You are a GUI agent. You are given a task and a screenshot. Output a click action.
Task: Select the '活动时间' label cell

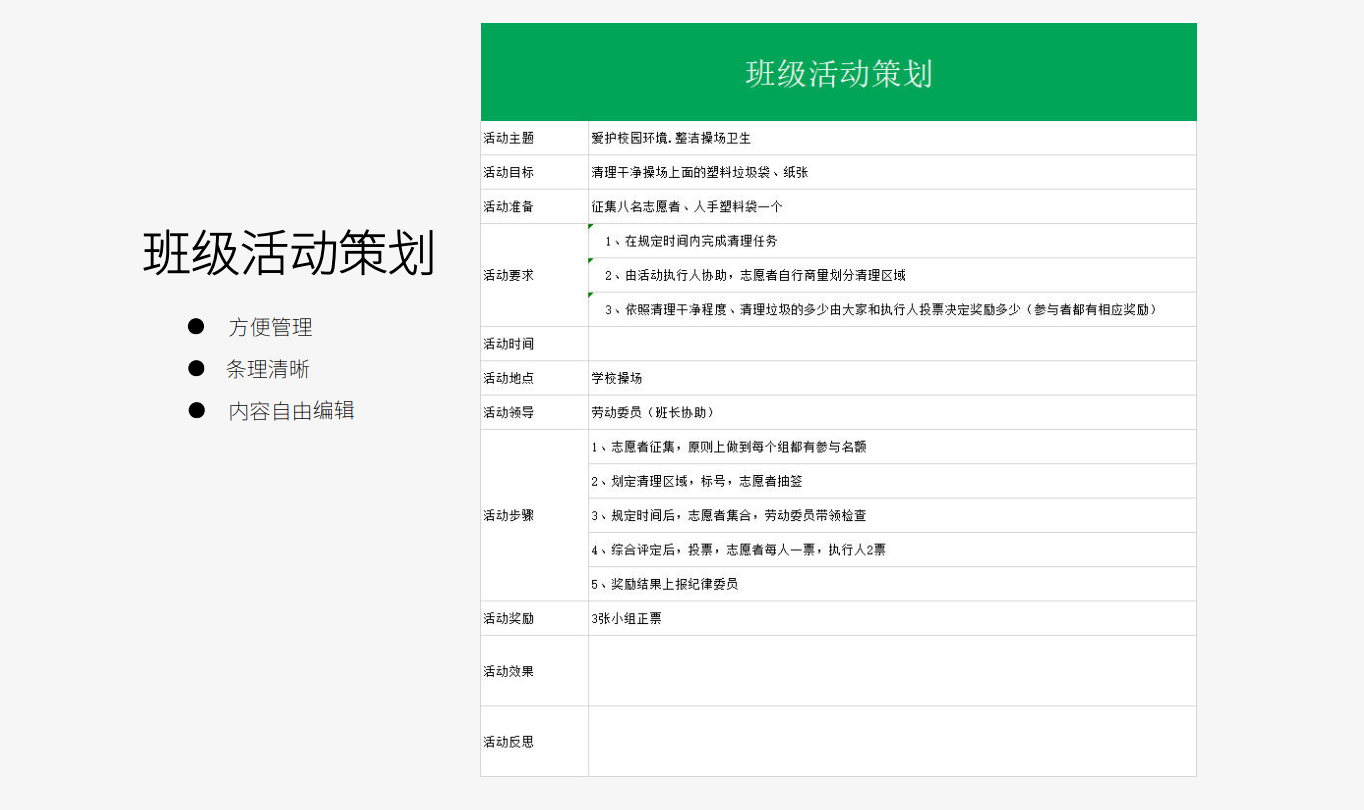coord(535,343)
